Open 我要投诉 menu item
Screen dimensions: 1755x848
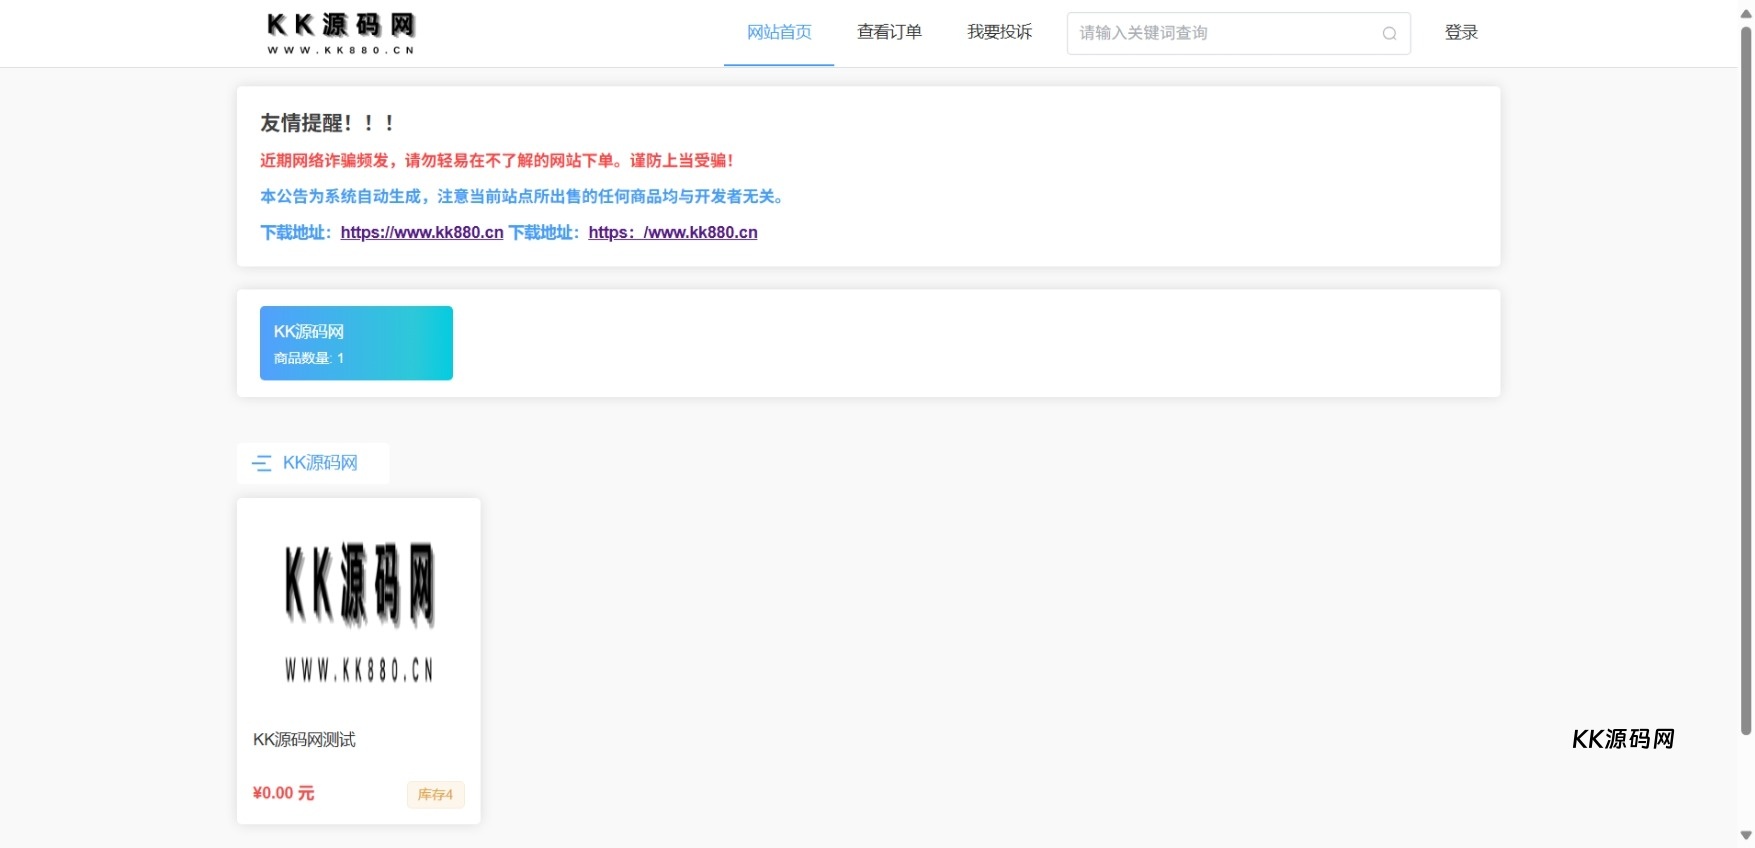[x=999, y=32]
